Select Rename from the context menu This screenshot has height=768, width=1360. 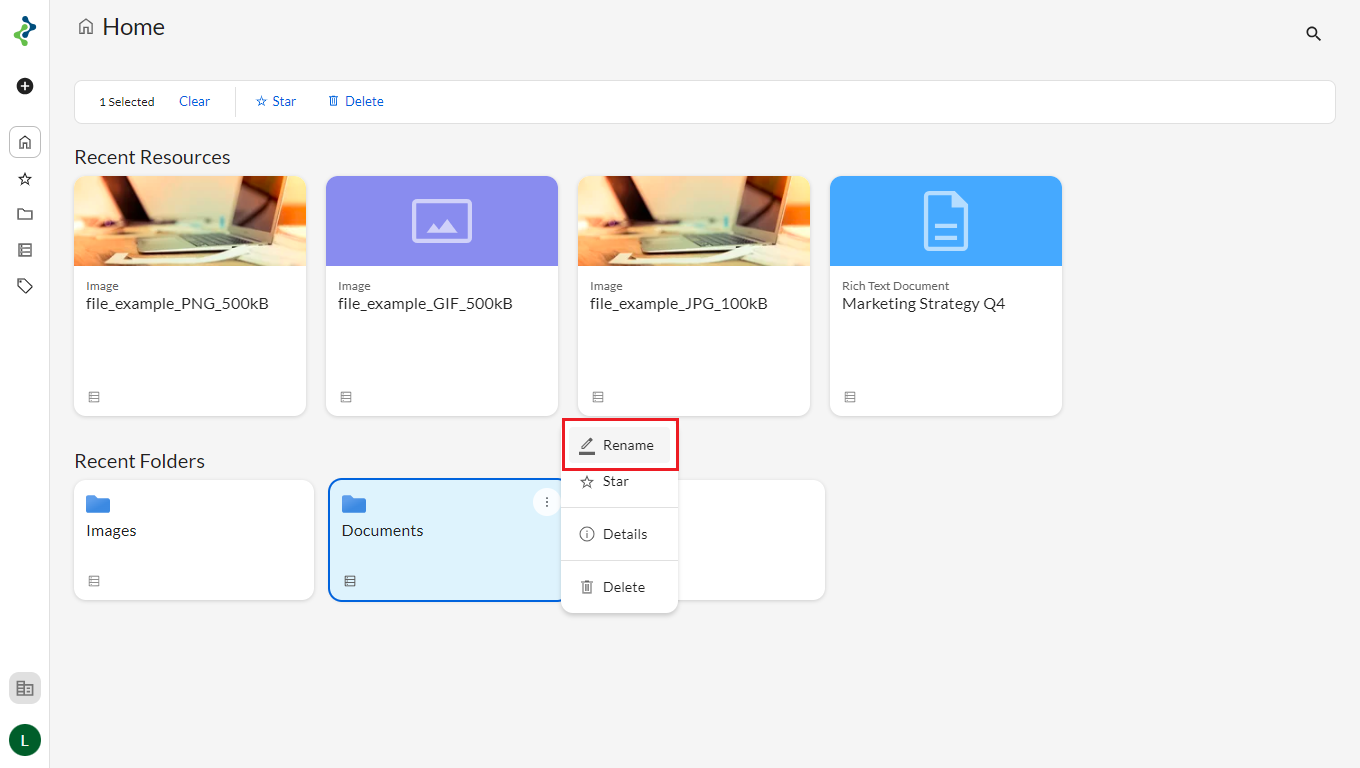tap(619, 445)
